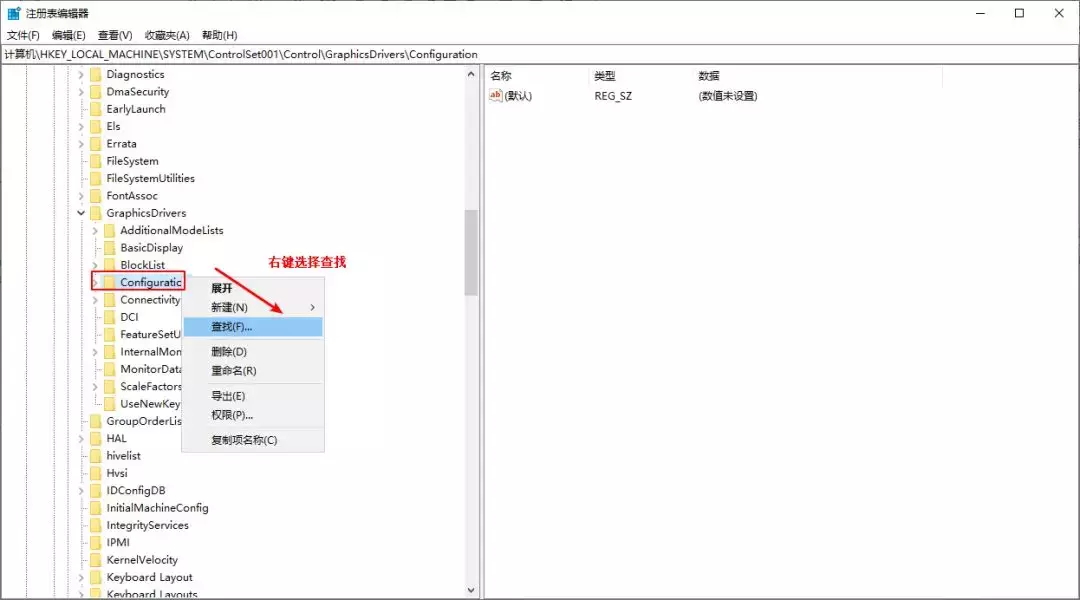This screenshot has height=600, width=1080.
Task: Click the HAL folder icon
Action: 96,438
